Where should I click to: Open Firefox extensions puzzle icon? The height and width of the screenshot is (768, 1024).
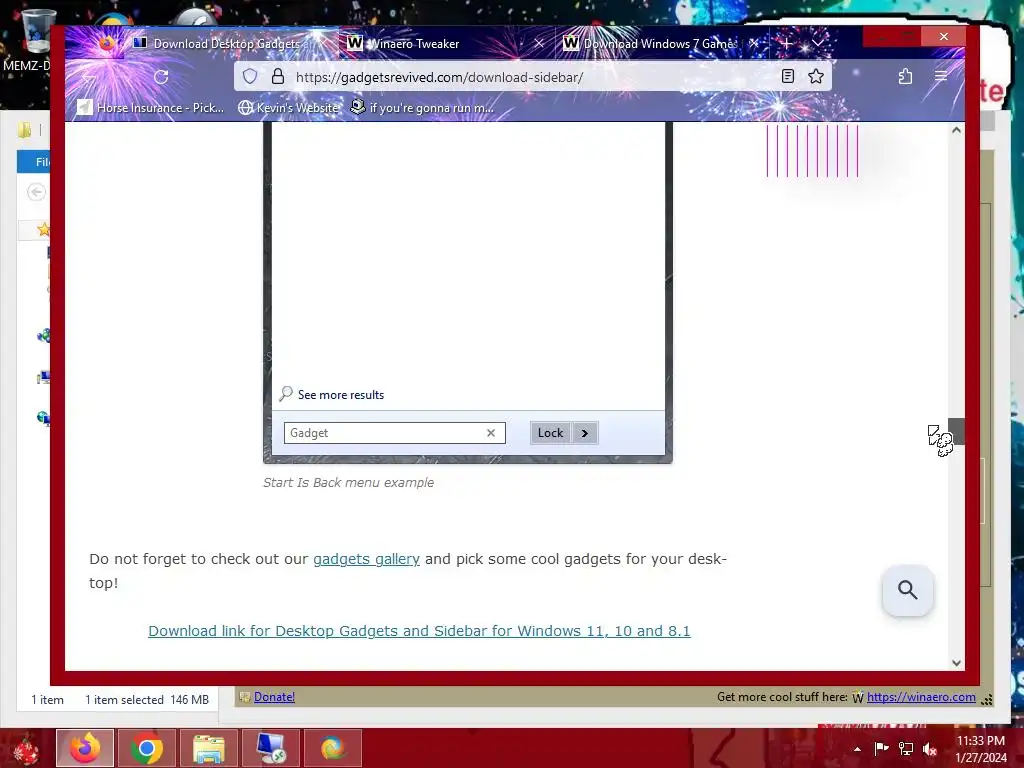point(905,76)
